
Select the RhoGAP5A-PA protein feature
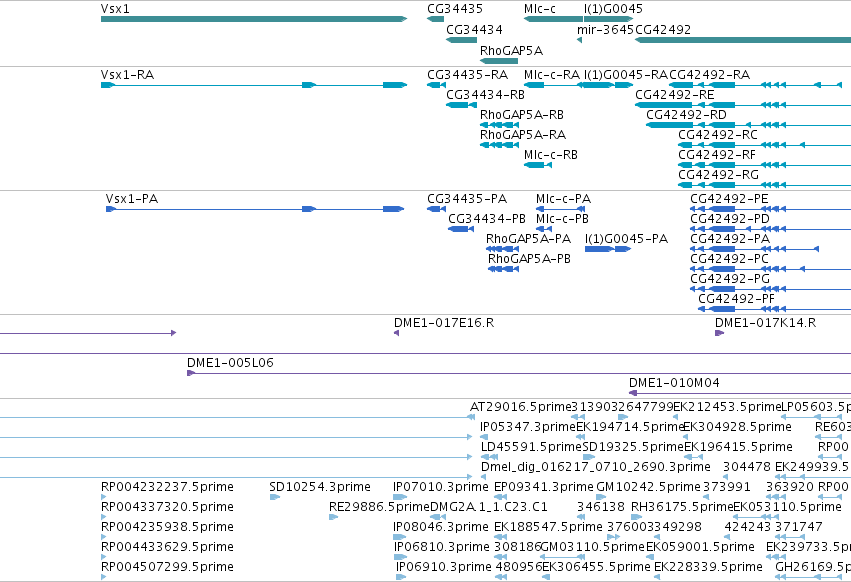(x=503, y=249)
